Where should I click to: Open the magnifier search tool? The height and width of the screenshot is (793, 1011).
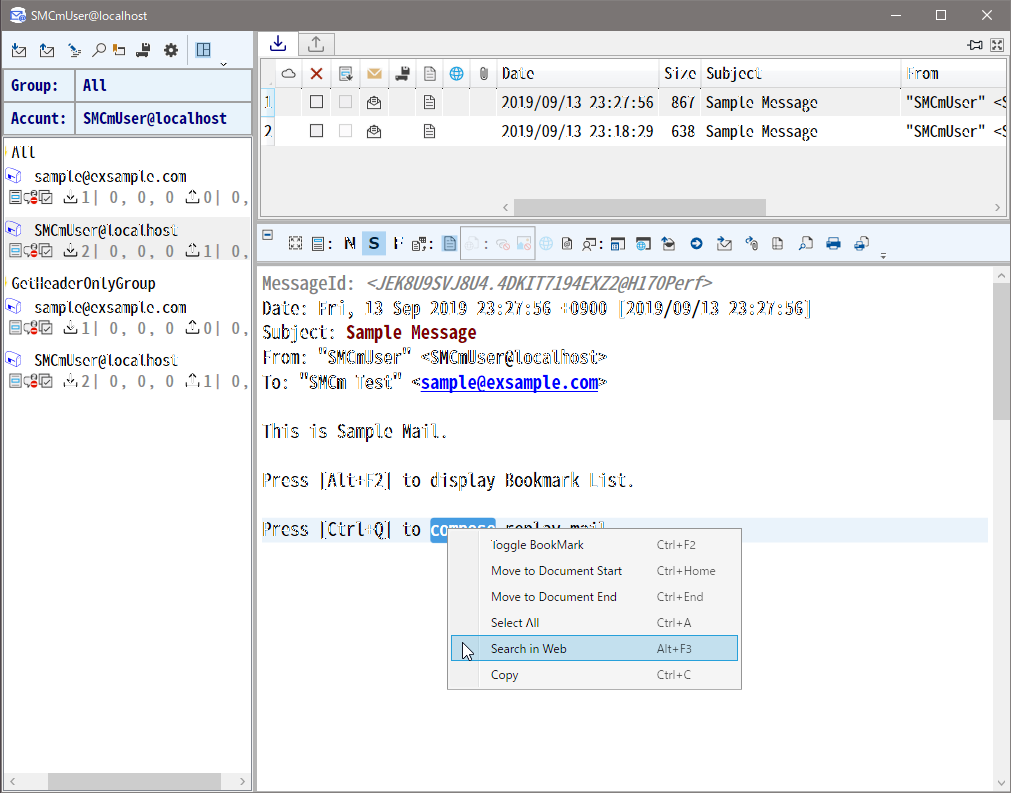point(99,50)
